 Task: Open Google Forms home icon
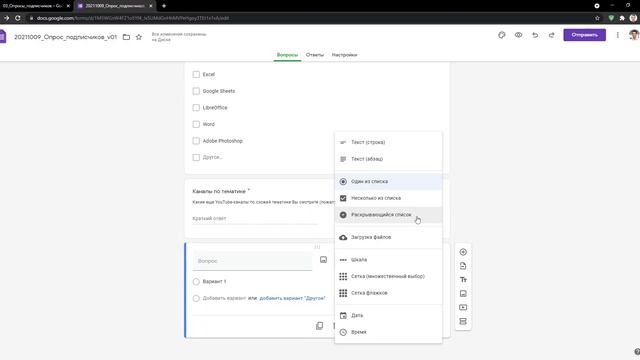click(3, 36)
